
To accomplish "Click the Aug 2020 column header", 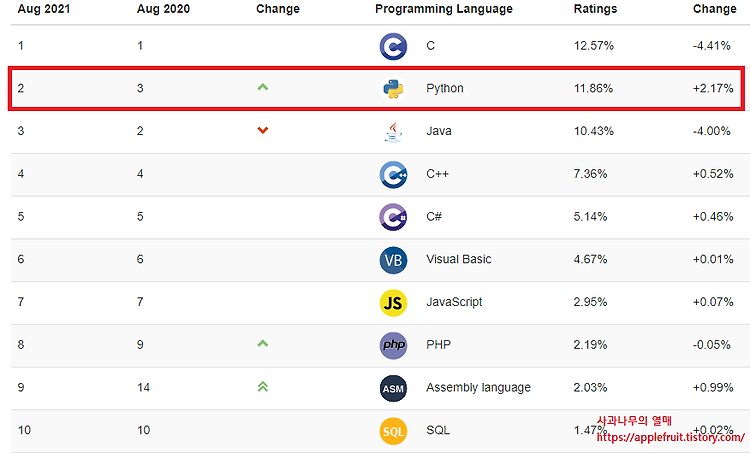I will [163, 9].
